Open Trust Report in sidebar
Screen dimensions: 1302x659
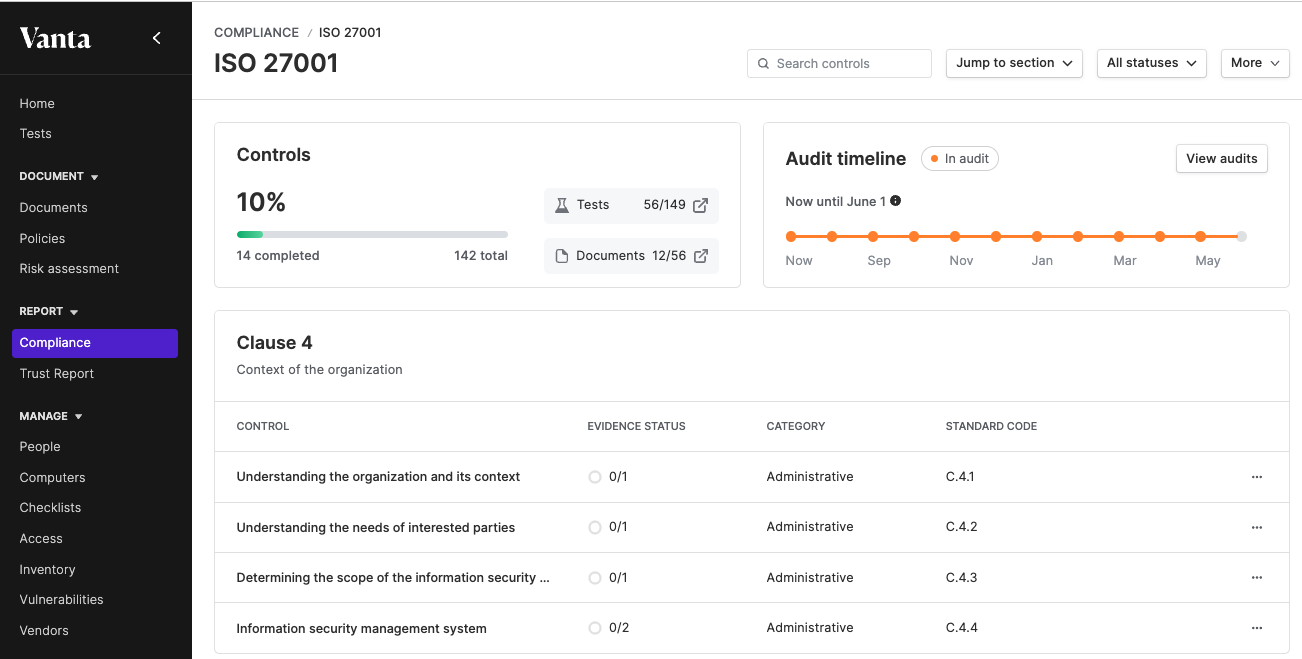coord(57,374)
